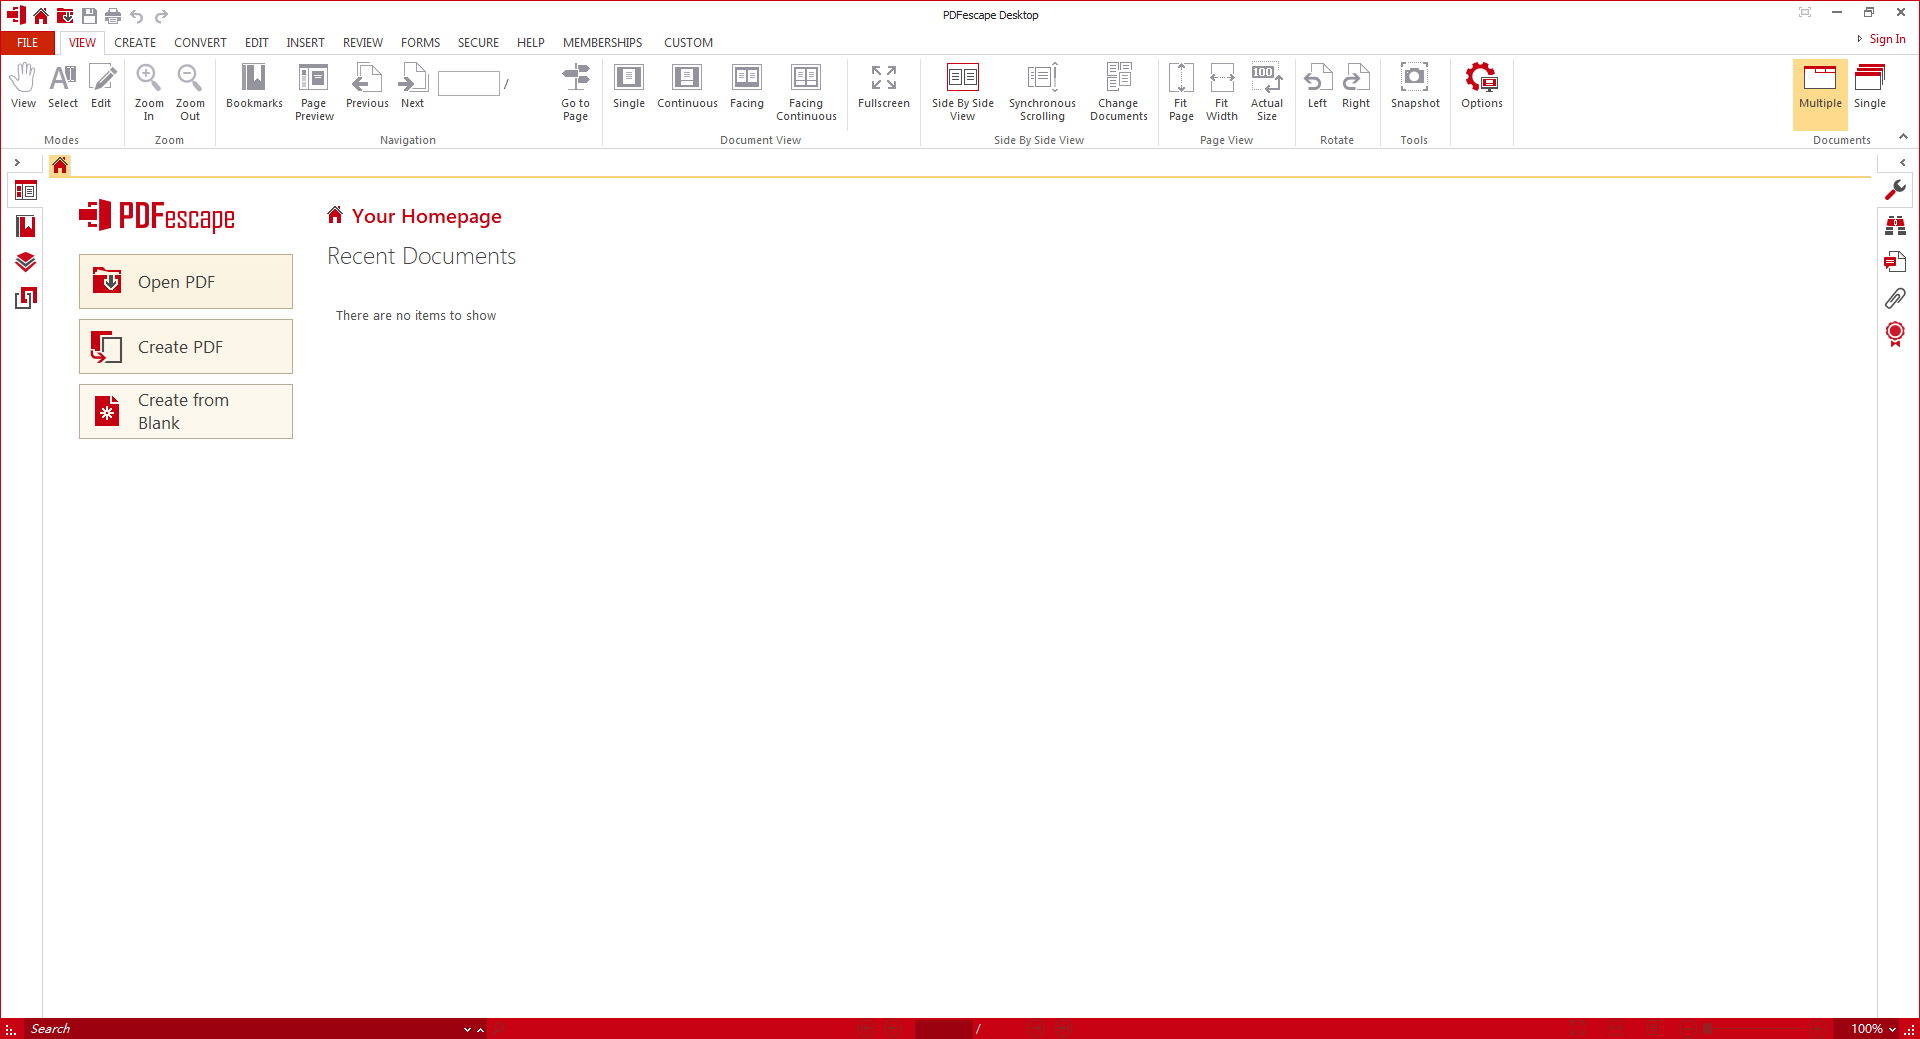Click the Create PDF button
The width and height of the screenshot is (1920, 1039).
coord(186,347)
